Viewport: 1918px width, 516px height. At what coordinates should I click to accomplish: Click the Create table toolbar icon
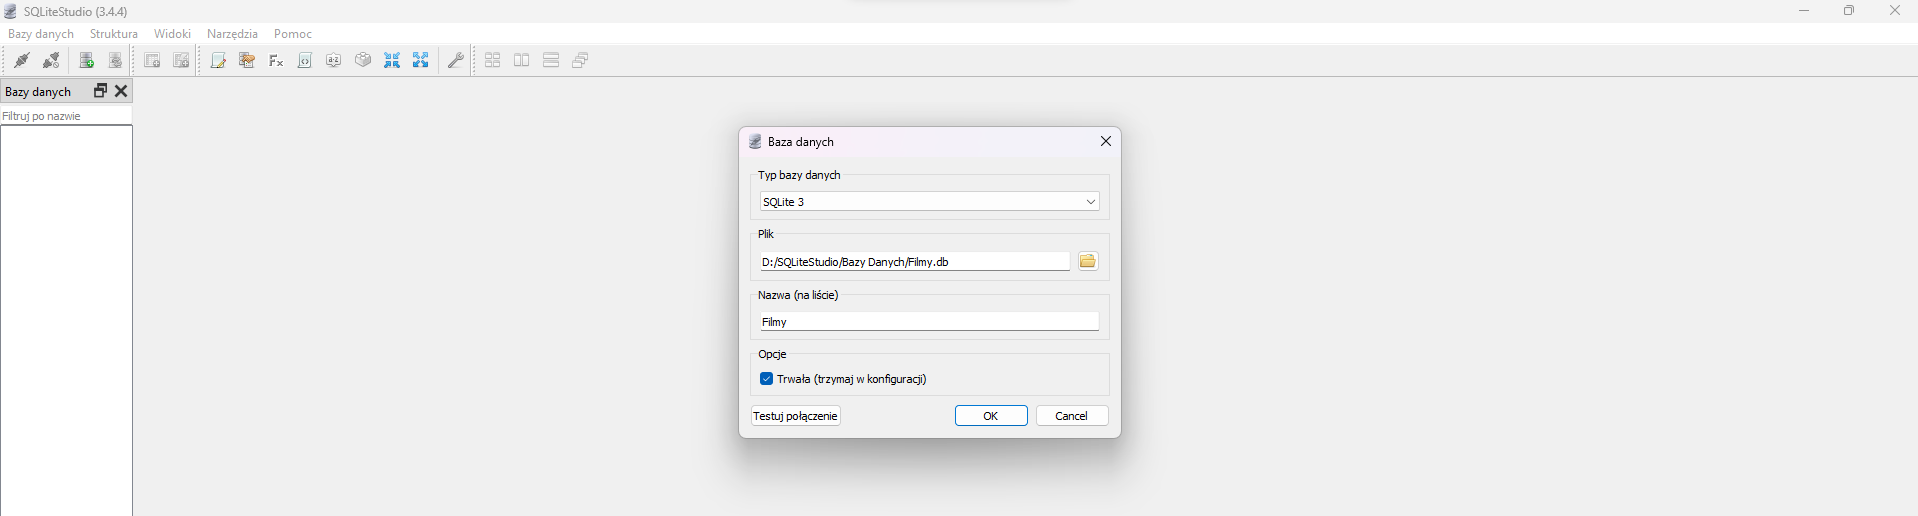click(152, 61)
